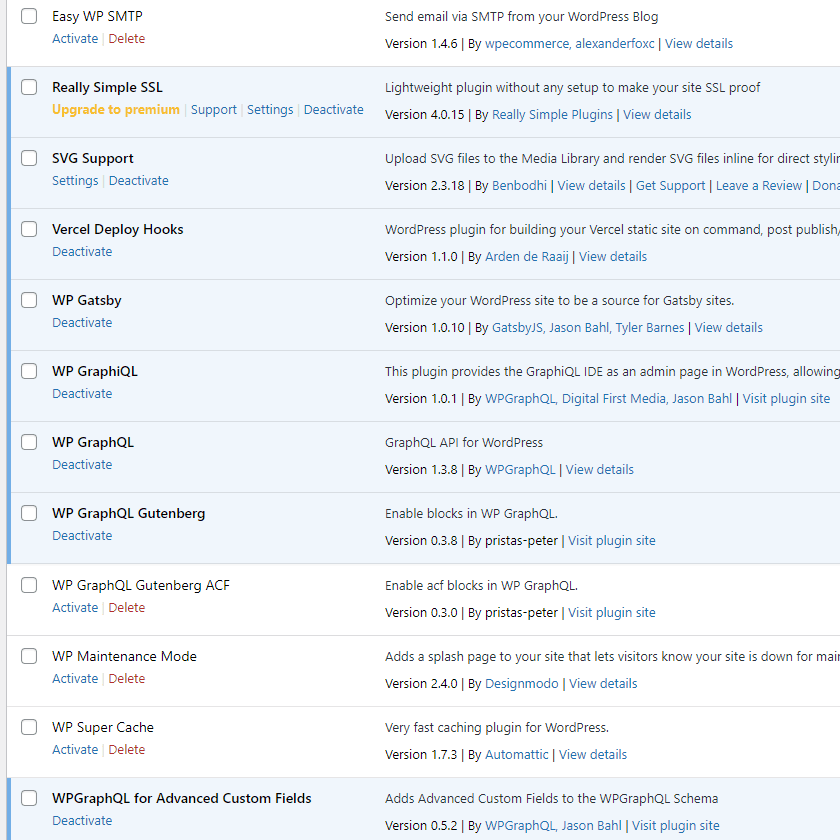Tick the WP Gatsby checkbox
The height and width of the screenshot is (840, 840).
(x=29, y=300)
